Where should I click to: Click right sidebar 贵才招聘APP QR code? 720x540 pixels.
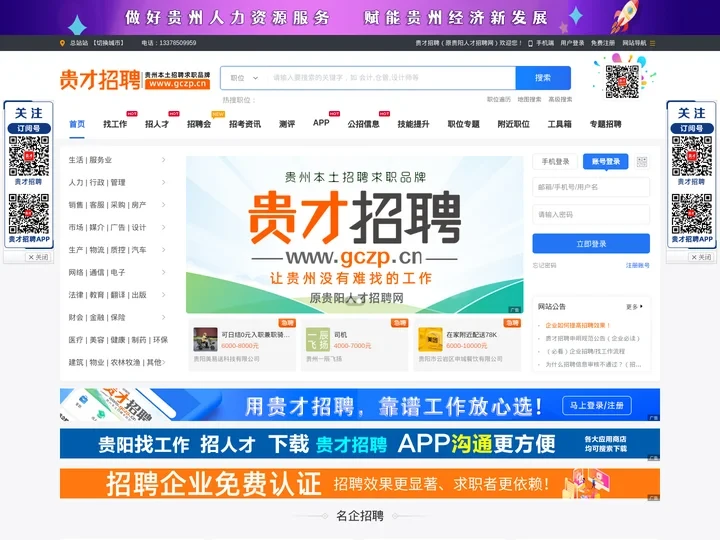point(692,214)
